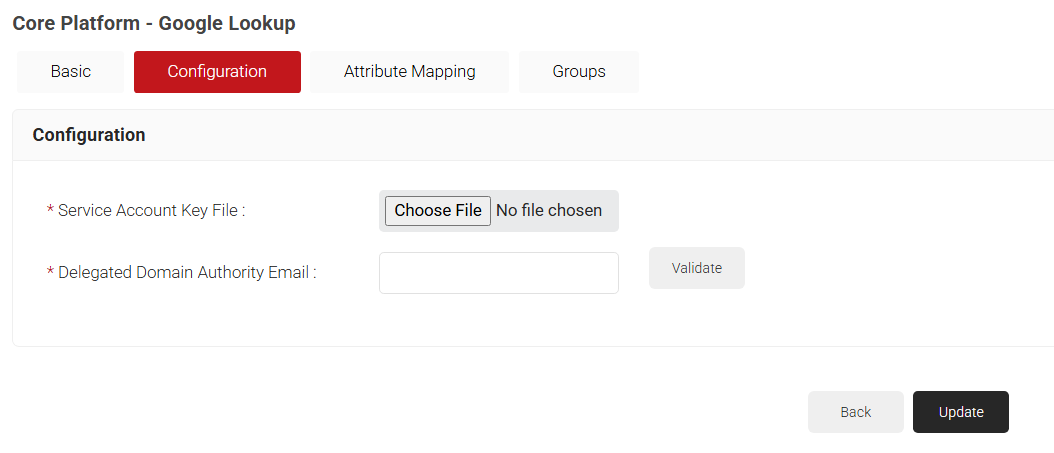The height and width of the screenshot is (453, 1054).
Task: Switch to the Basic tab
Action: (x=70, y=72)
